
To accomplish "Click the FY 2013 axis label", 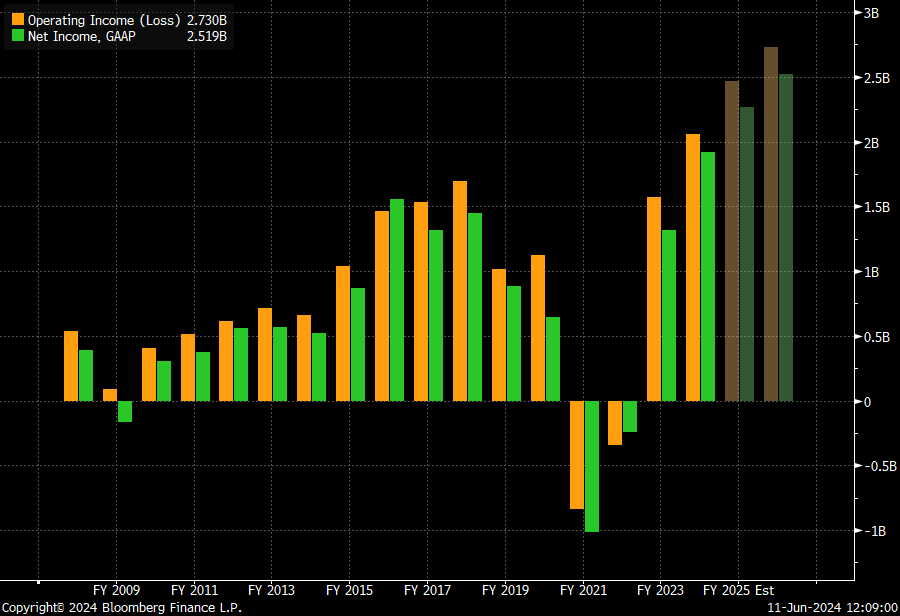I will pyautogui.click(x=271, y=590).
